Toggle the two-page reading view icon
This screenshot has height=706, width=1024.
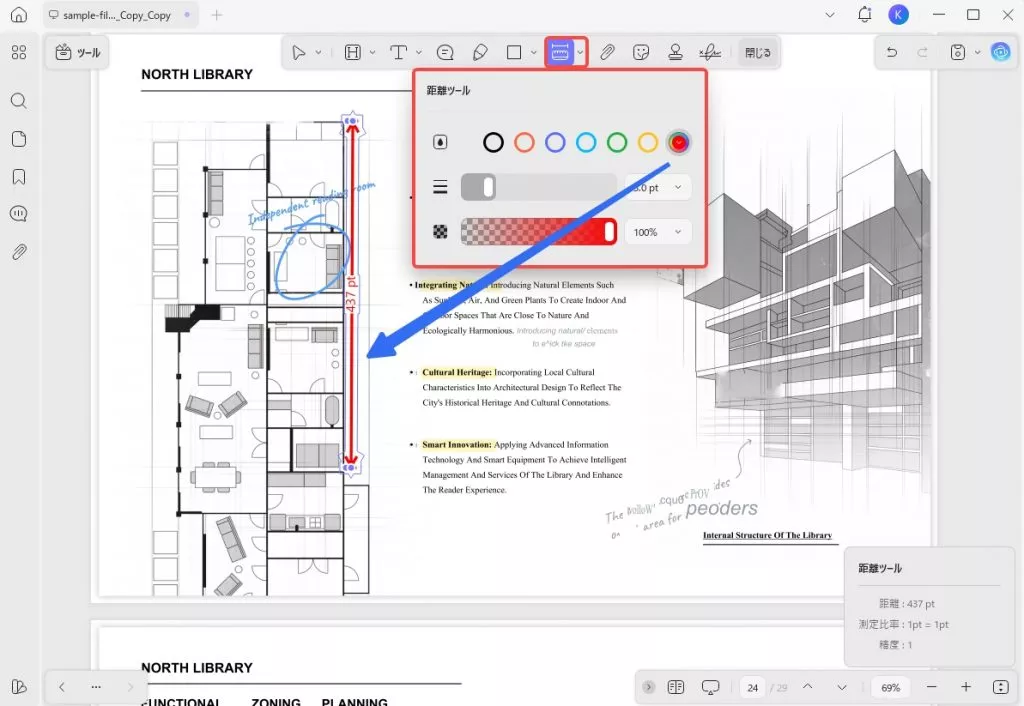tap(676, 687)
